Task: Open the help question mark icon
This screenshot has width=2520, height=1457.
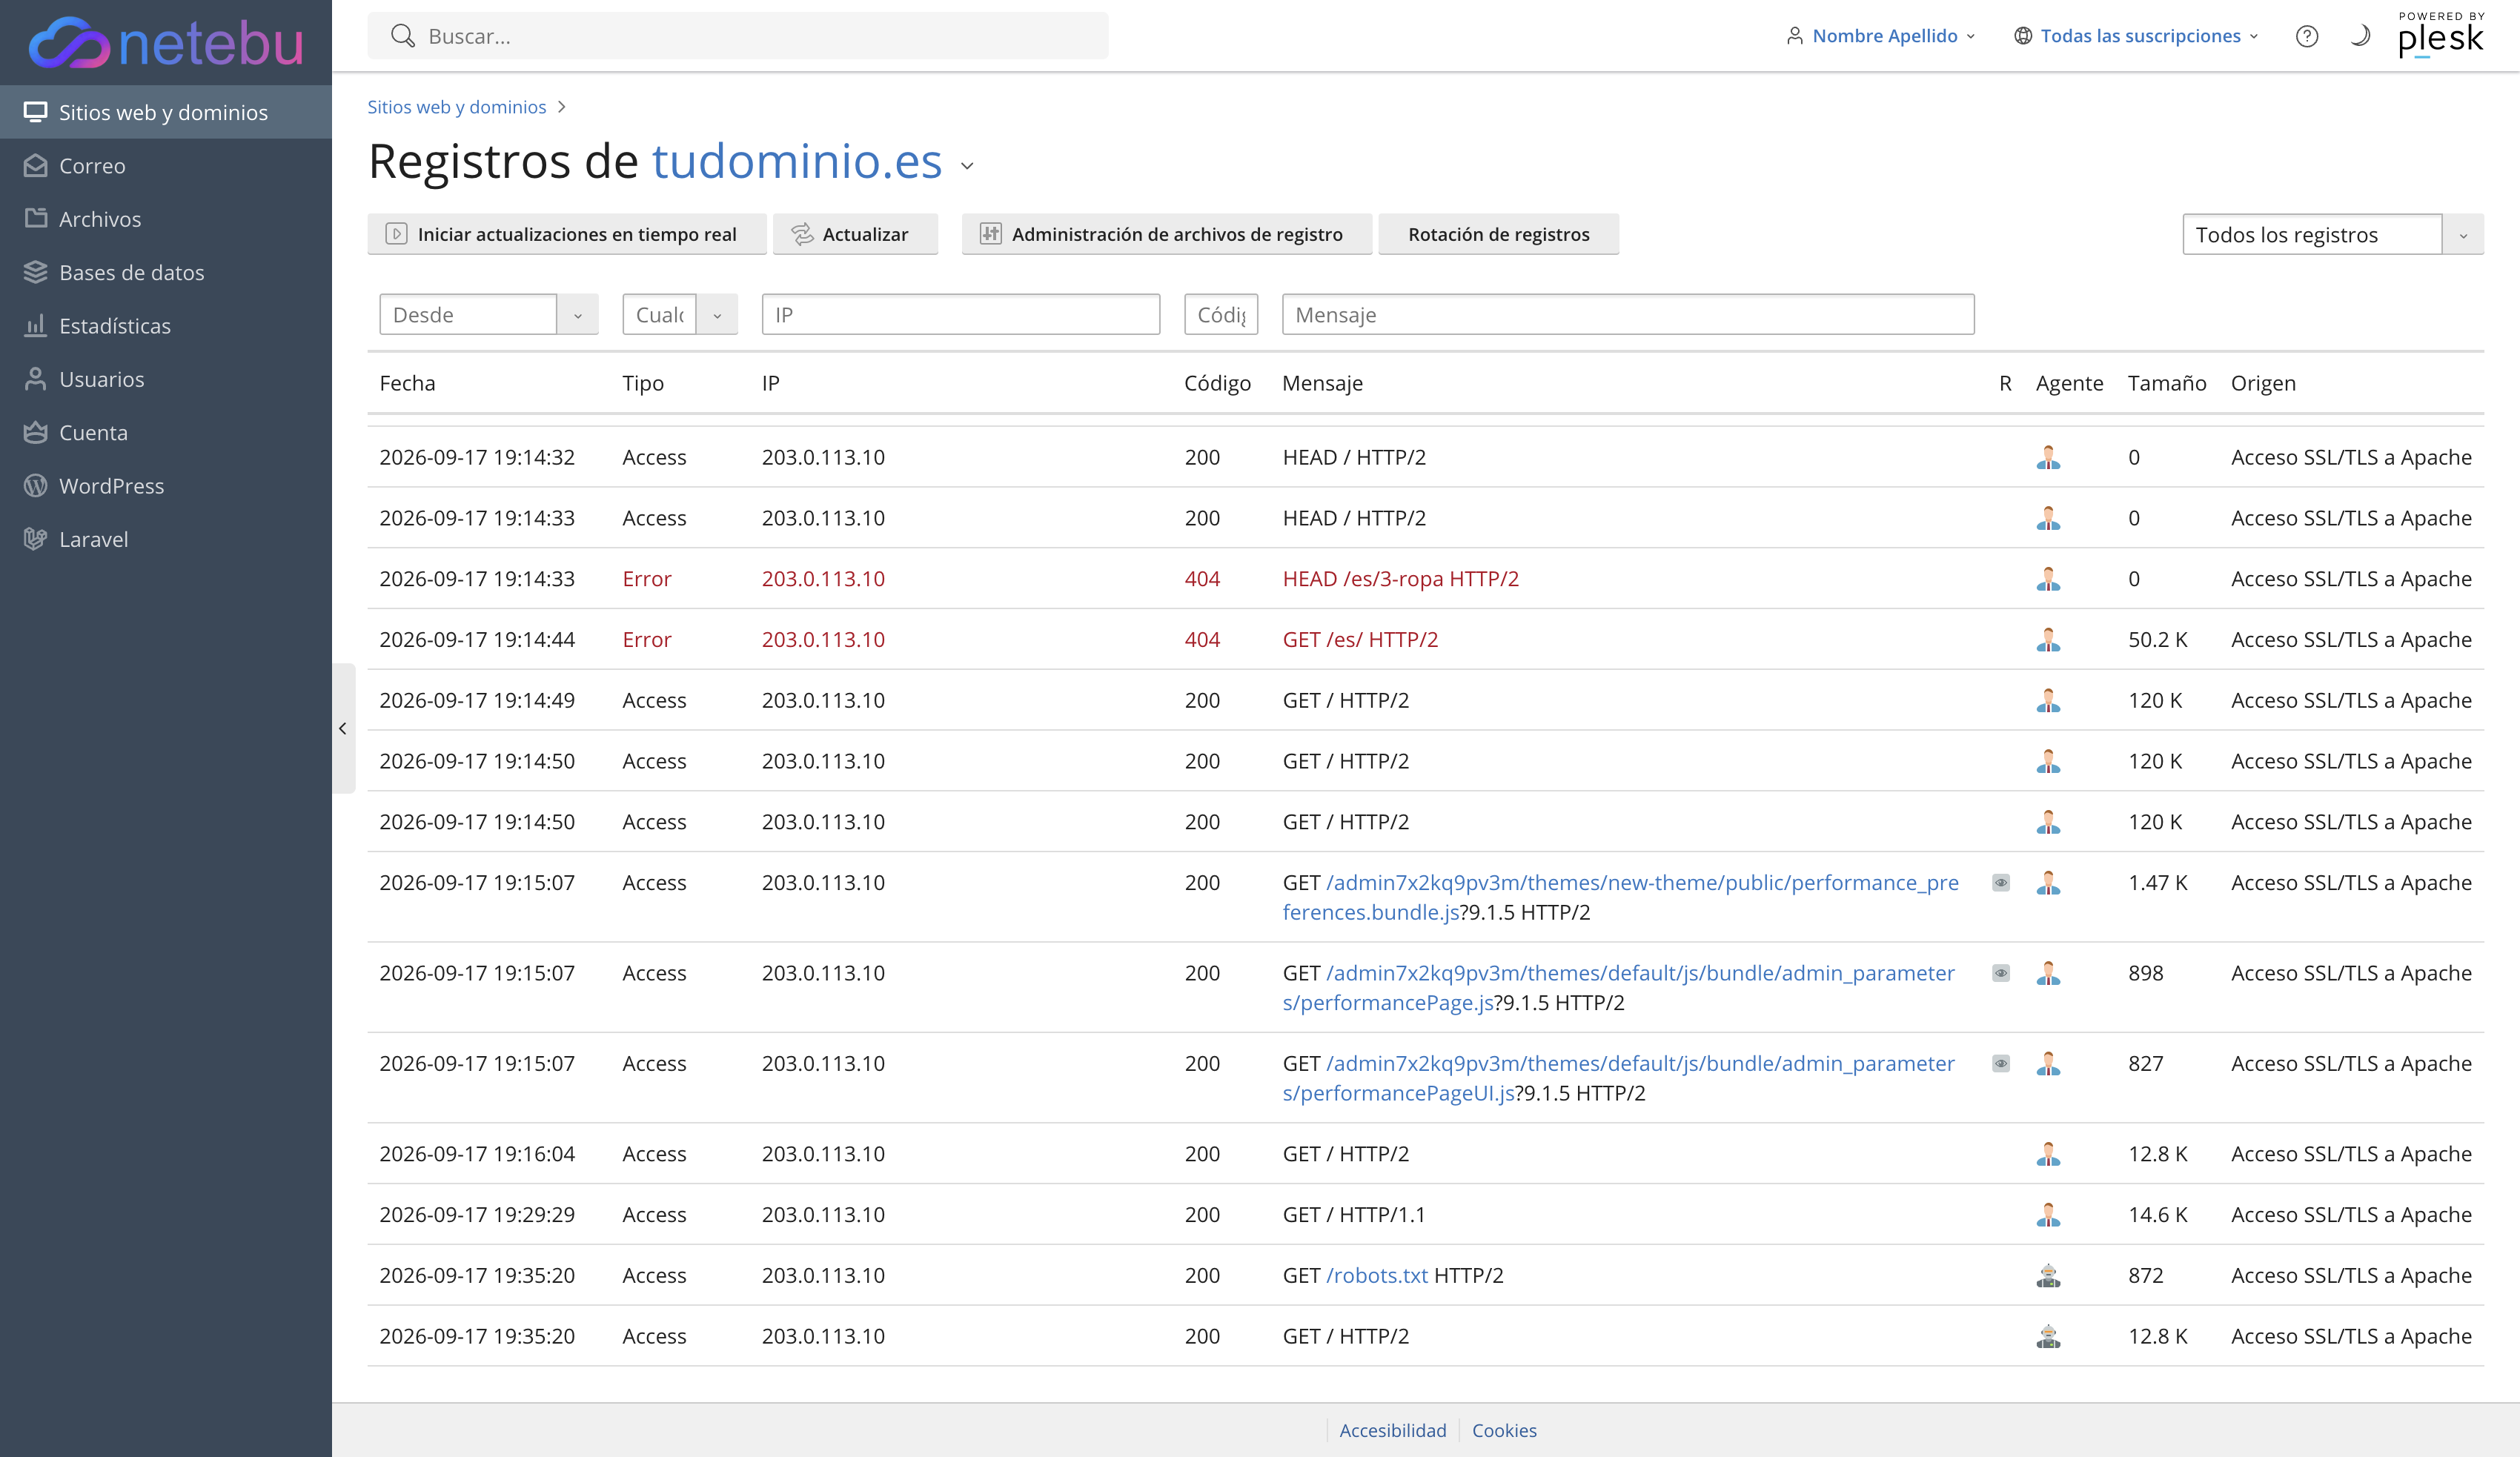Action: 2307,36
